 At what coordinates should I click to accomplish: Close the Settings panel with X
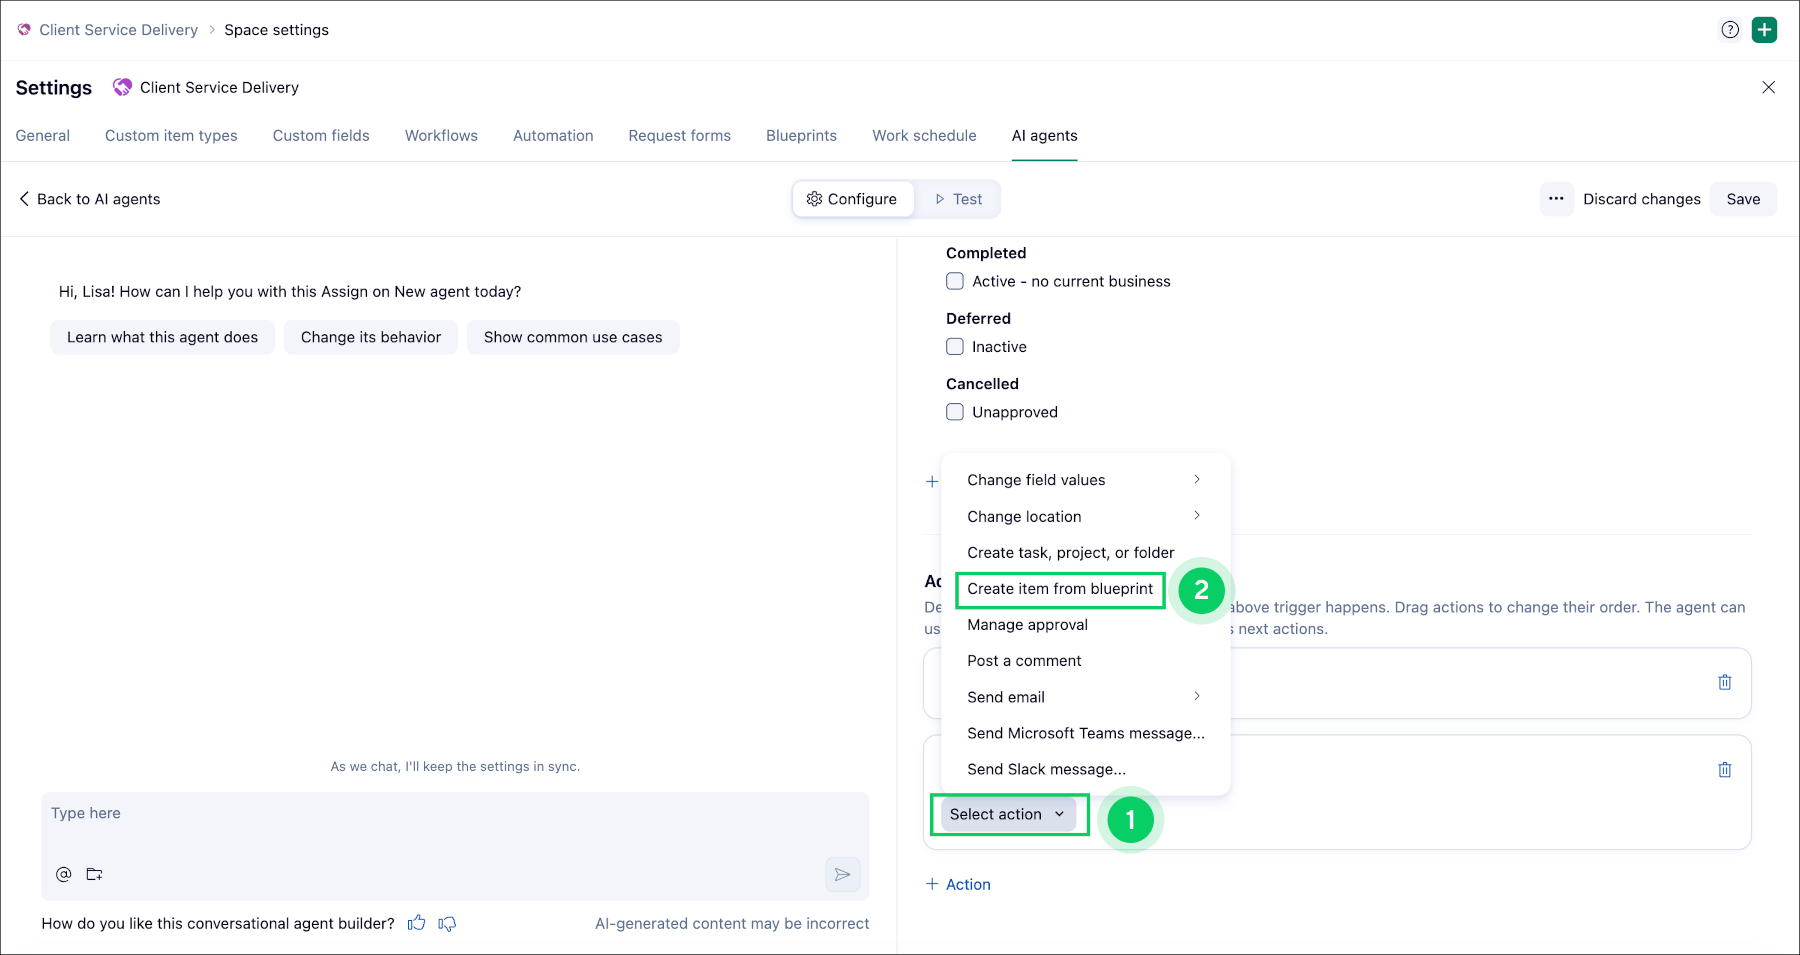coord(1768,87)
